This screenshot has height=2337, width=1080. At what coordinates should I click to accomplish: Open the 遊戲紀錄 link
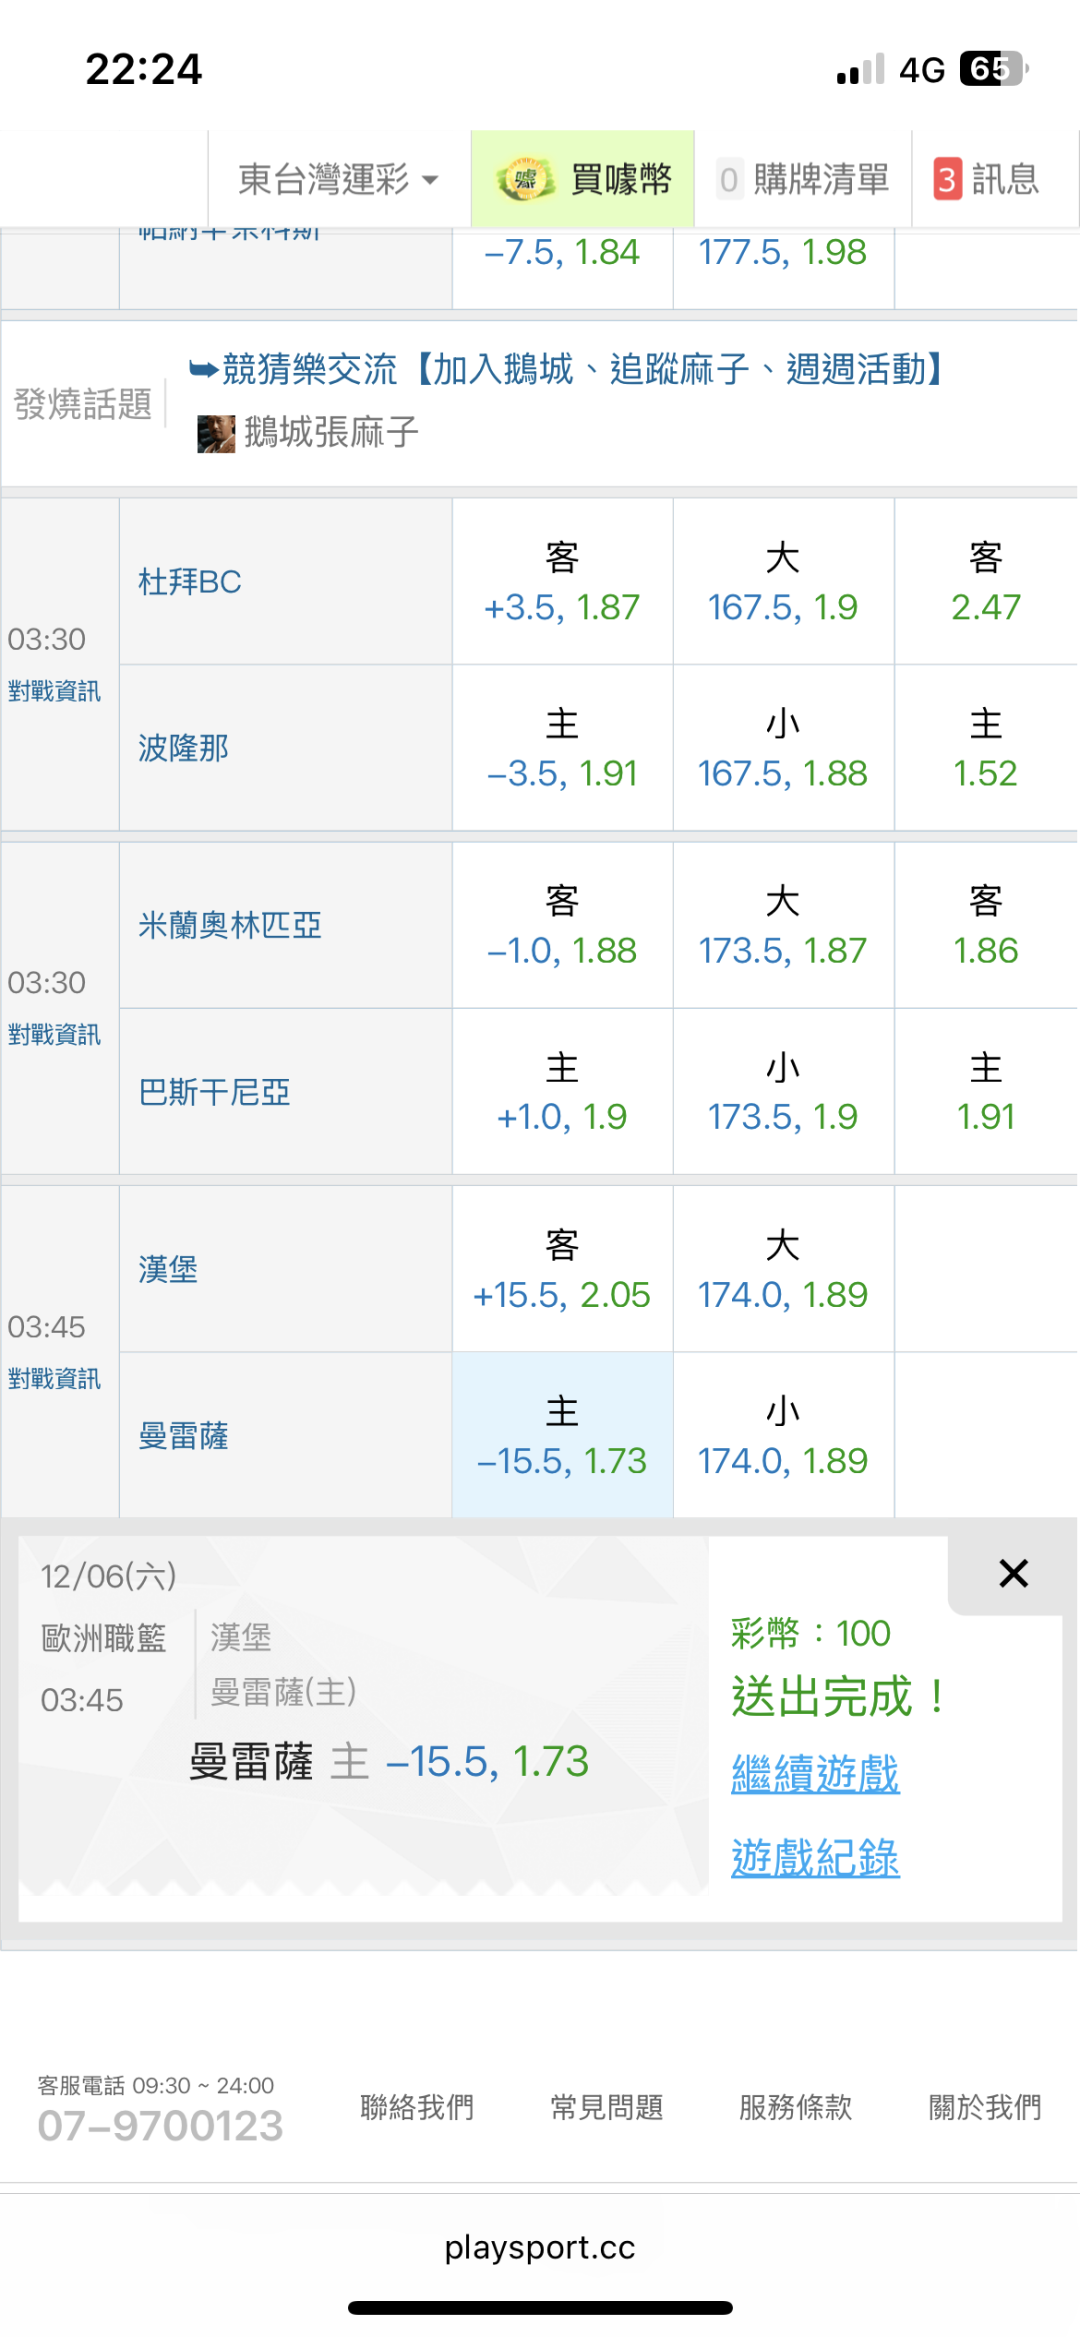(815, 1859)
